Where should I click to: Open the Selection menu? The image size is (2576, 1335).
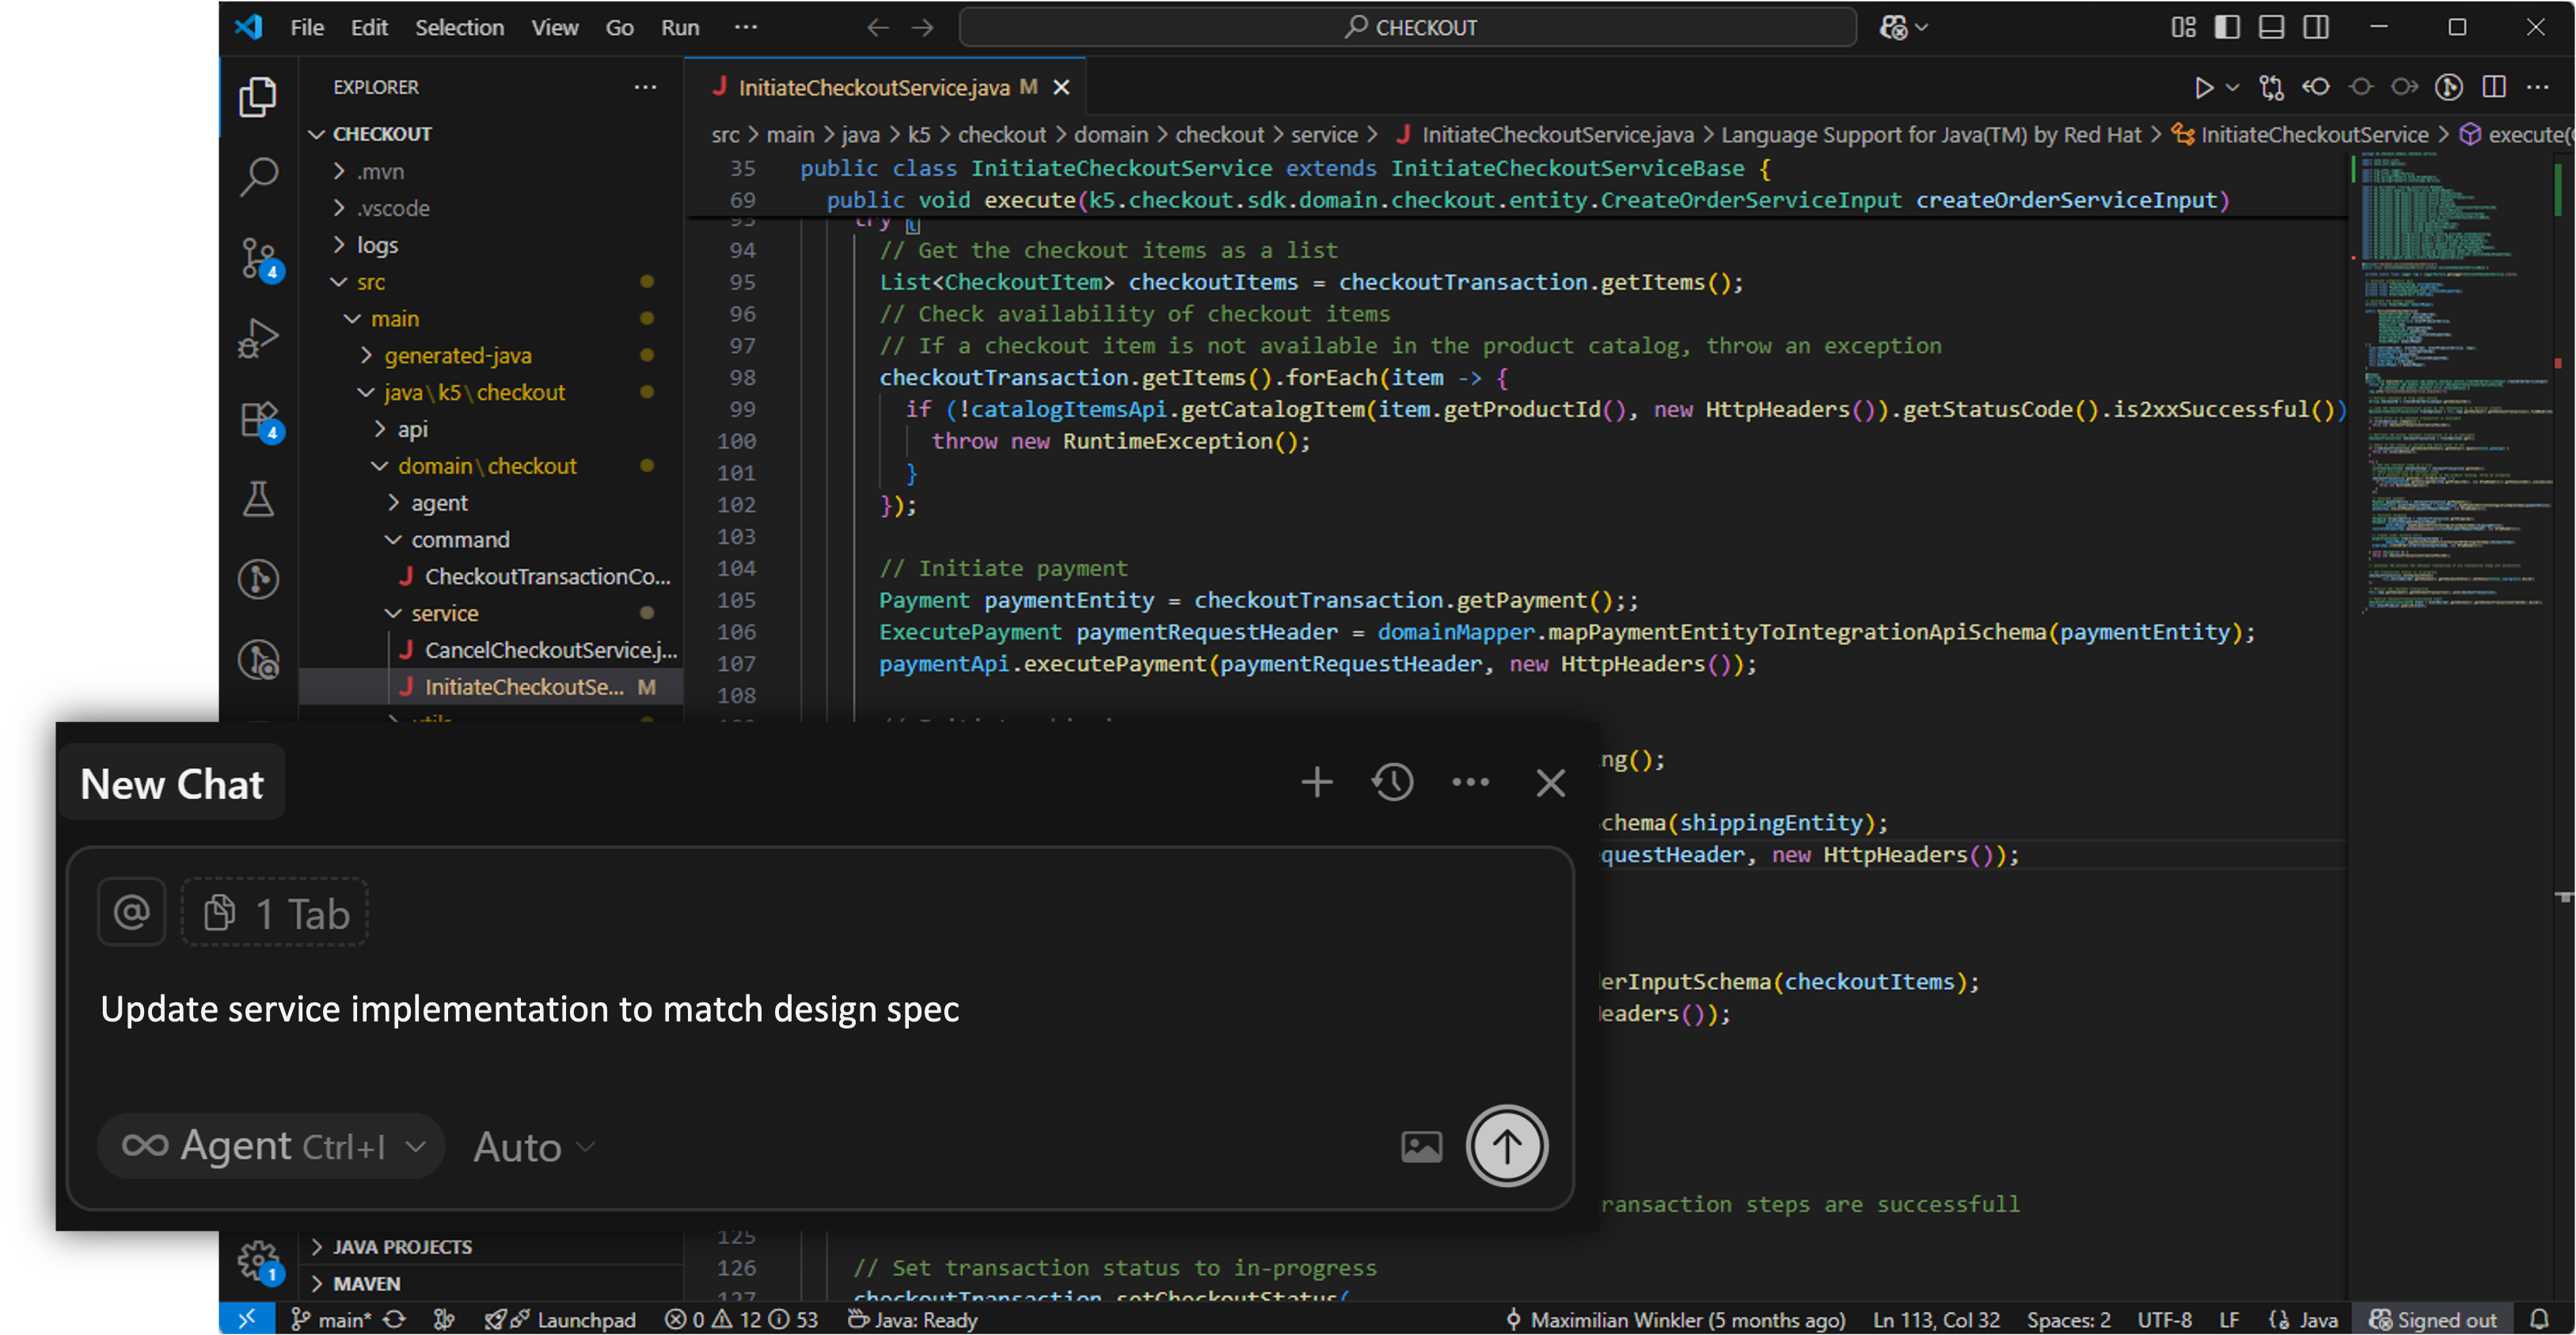click(x=459, y=28)
